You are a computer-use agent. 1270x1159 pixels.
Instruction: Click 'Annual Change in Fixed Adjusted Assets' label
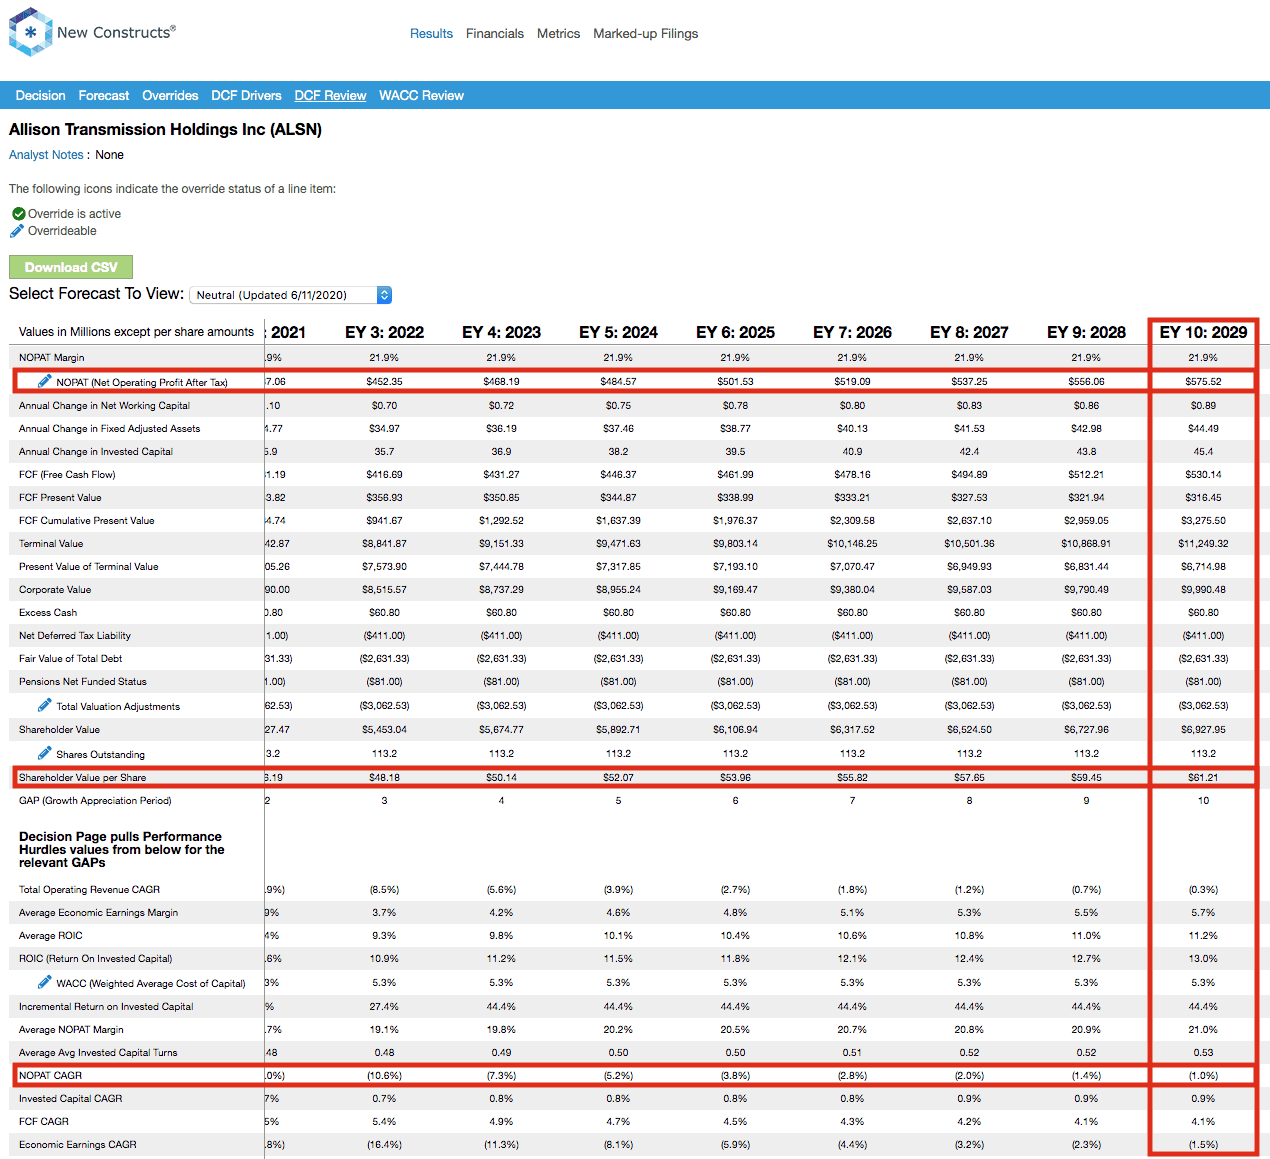pos(109,429)
